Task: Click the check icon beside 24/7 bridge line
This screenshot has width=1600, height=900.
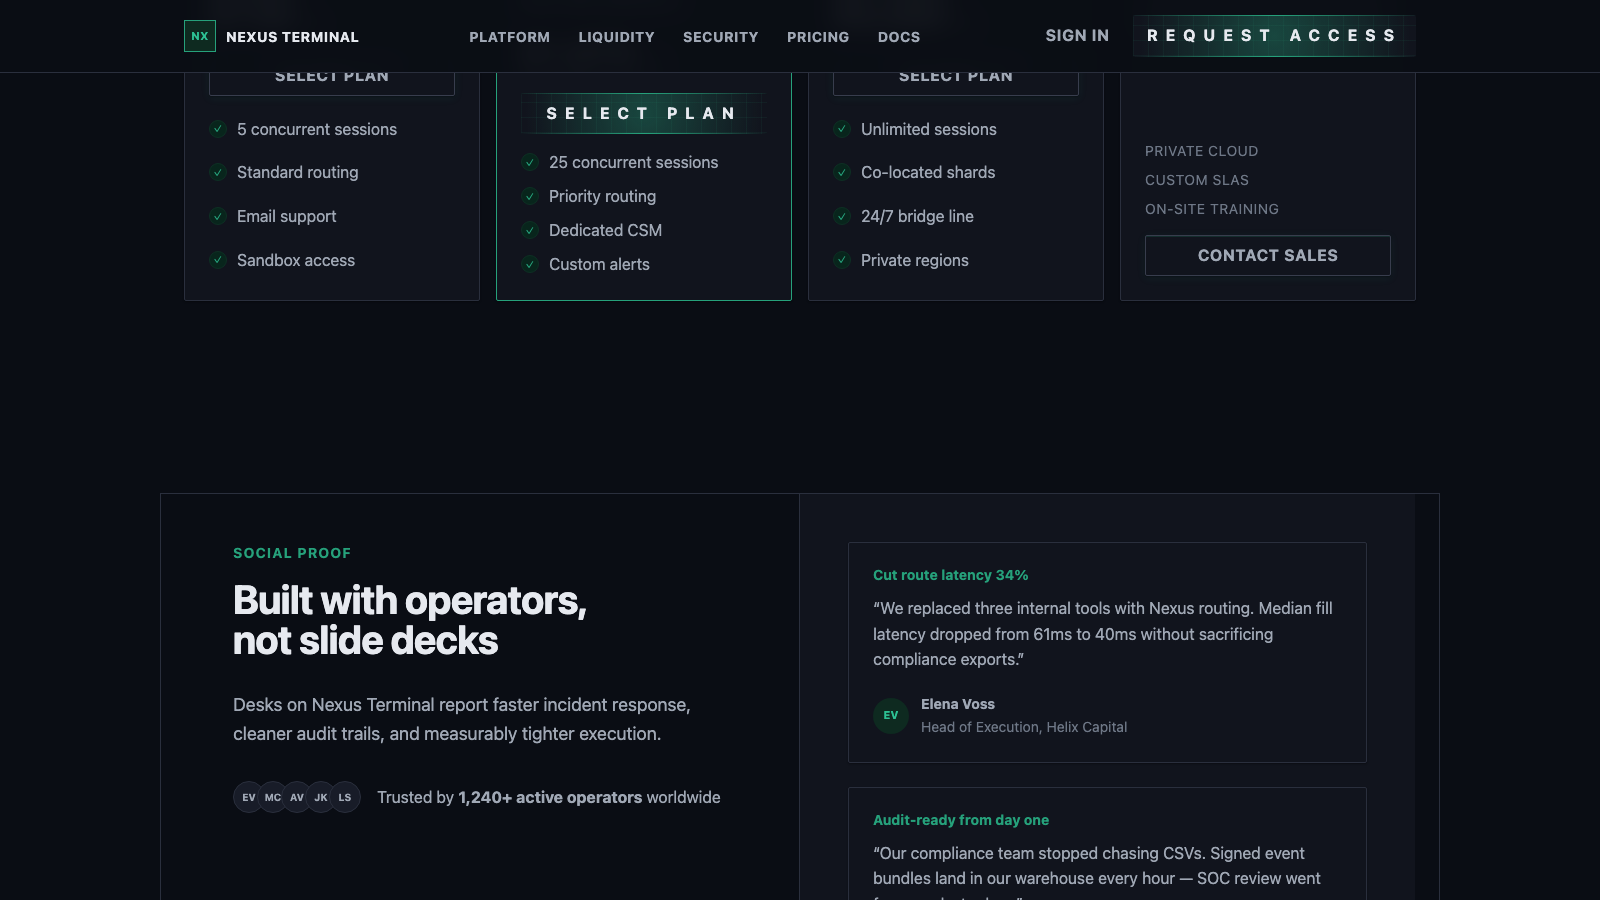Action: [x=842, y=216]
